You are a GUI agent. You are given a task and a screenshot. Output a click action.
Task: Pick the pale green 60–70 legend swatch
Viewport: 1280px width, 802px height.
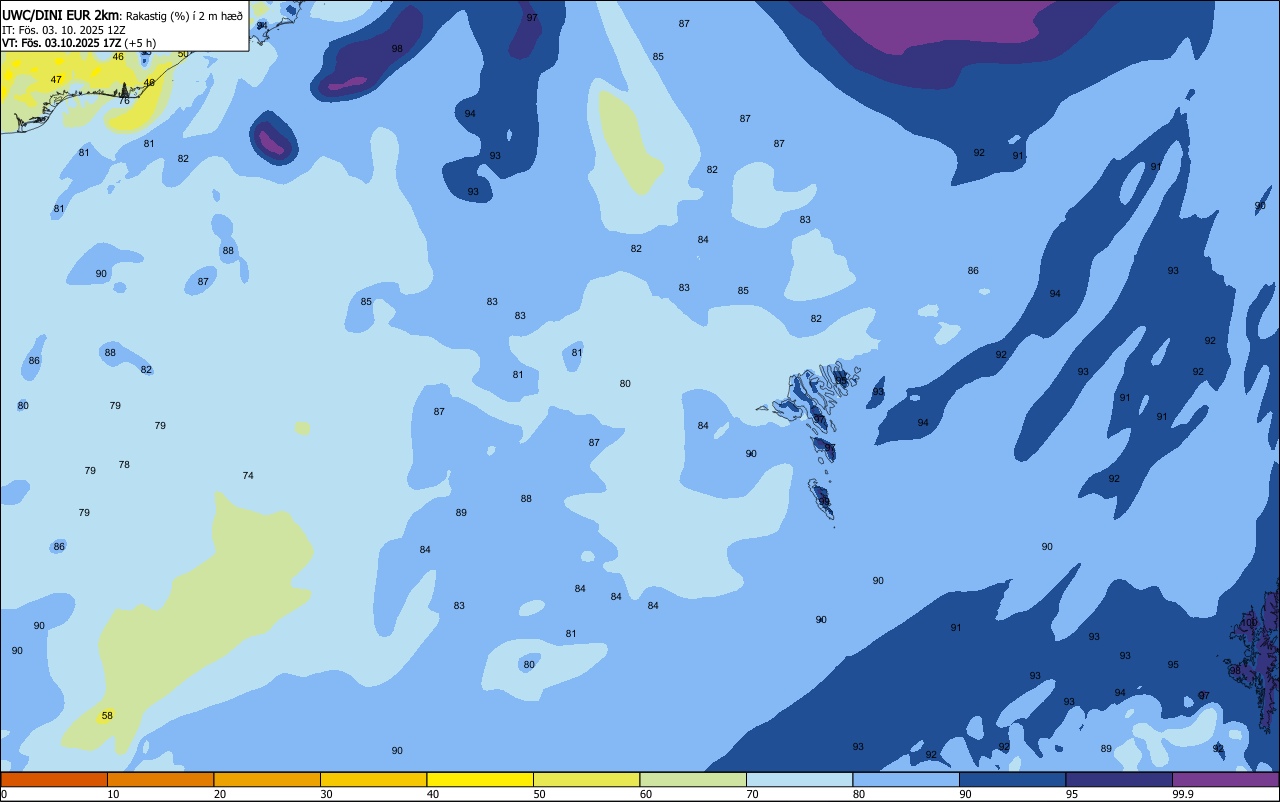pyautogui.click(x=693, y=779)
